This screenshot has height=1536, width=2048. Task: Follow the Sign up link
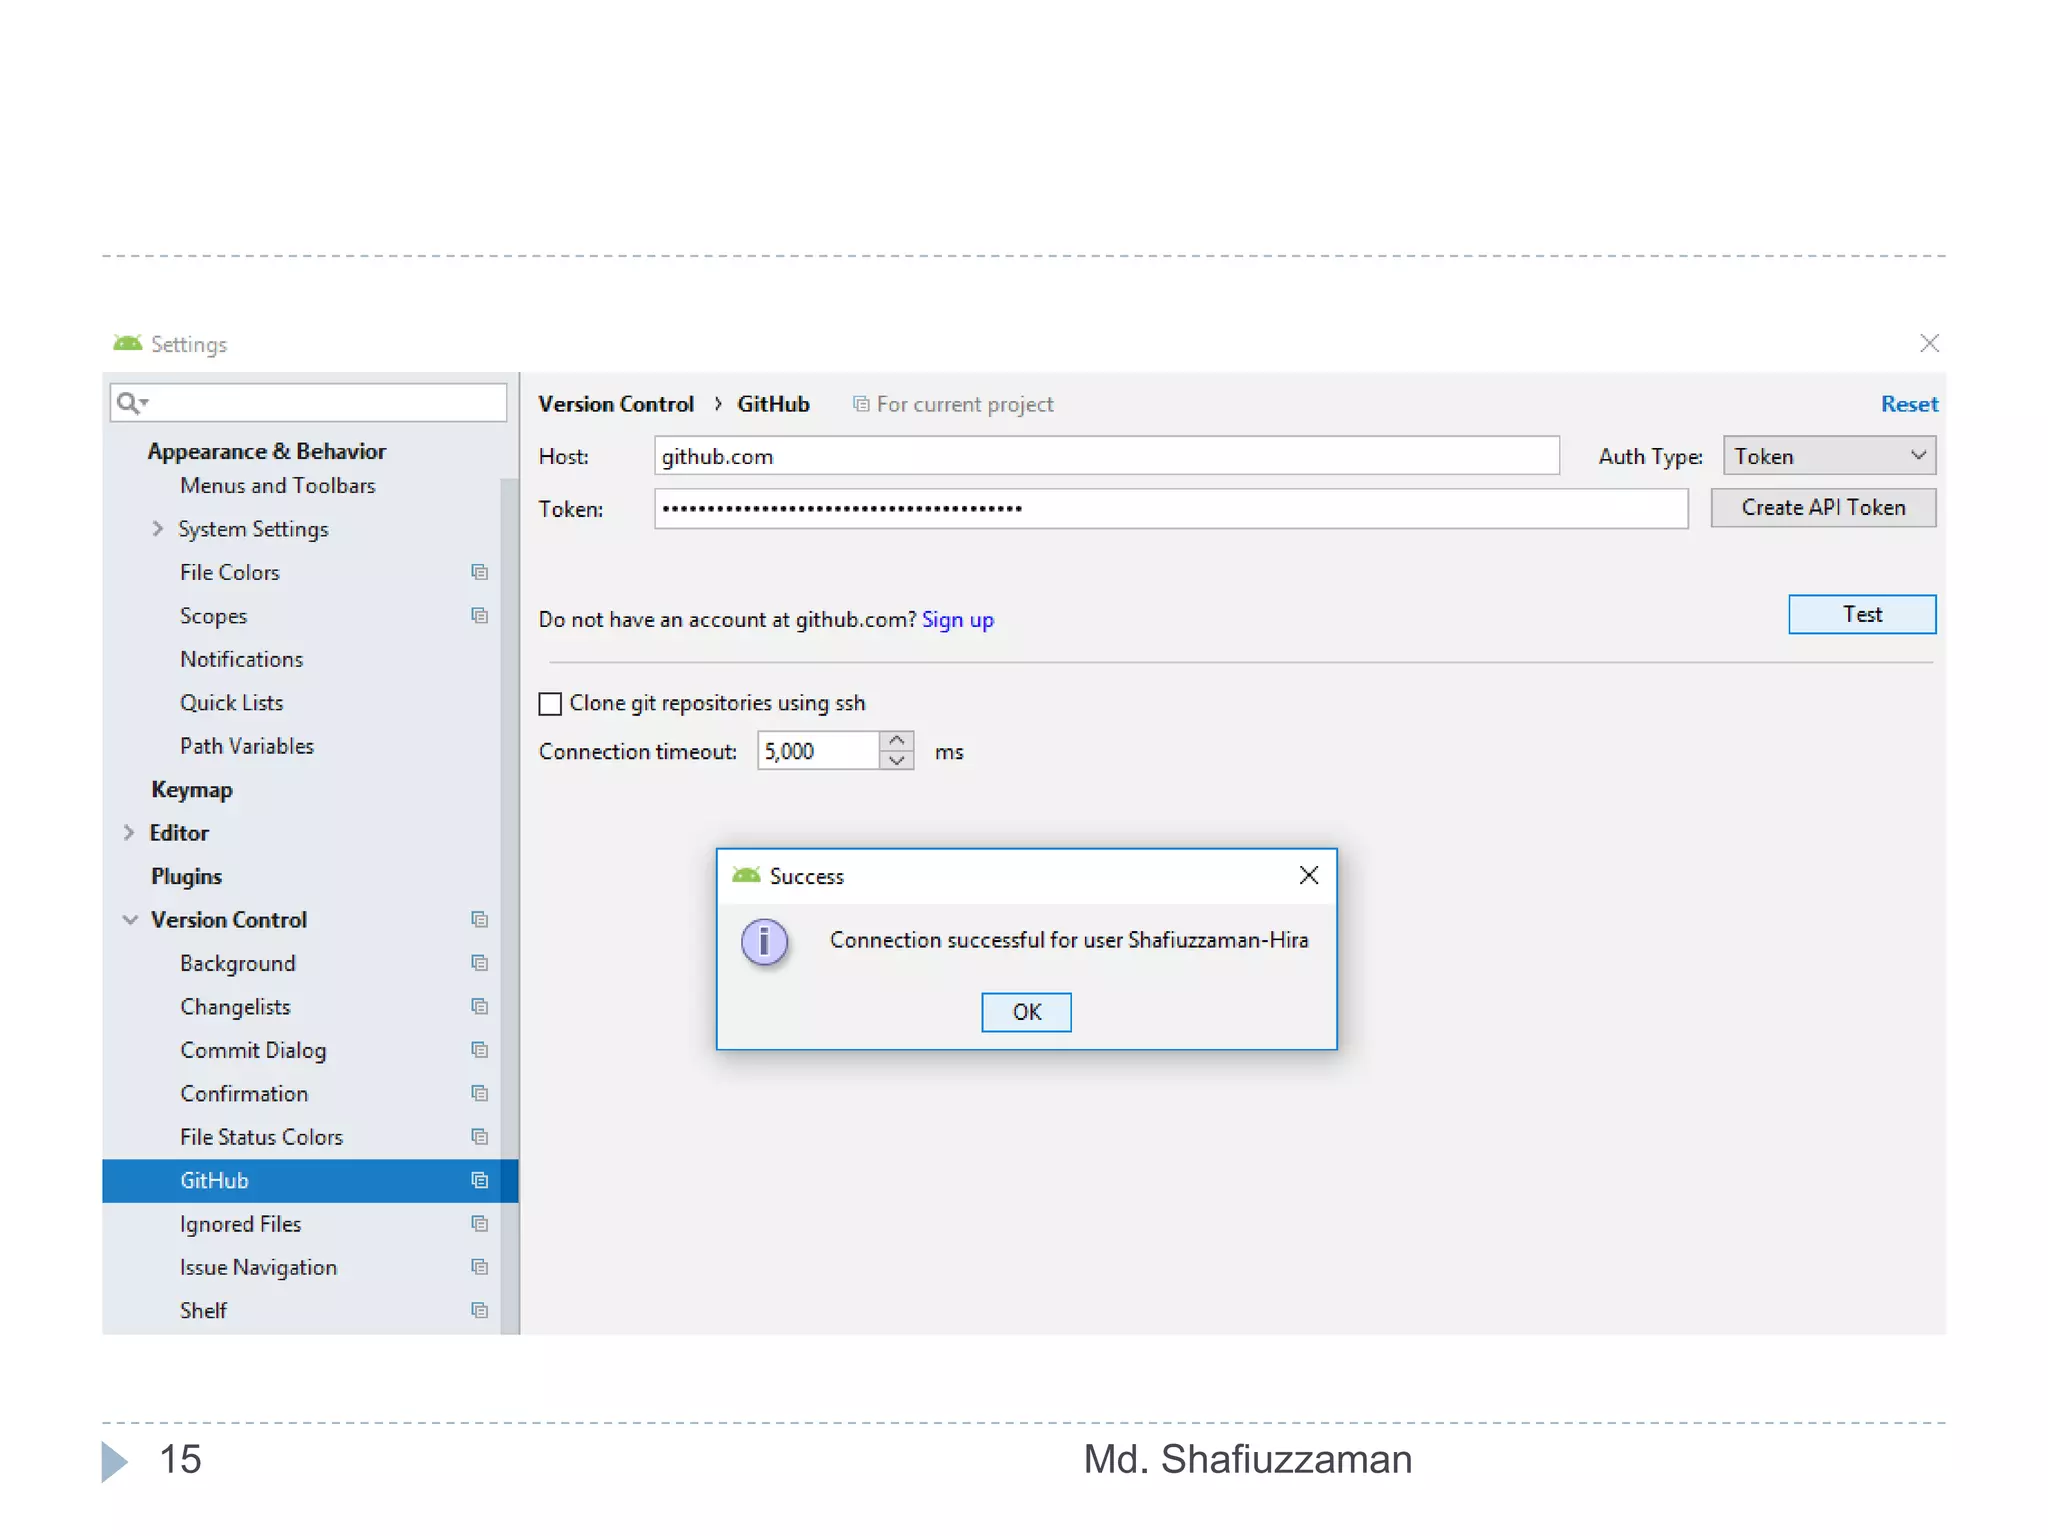tap(957, 619)
